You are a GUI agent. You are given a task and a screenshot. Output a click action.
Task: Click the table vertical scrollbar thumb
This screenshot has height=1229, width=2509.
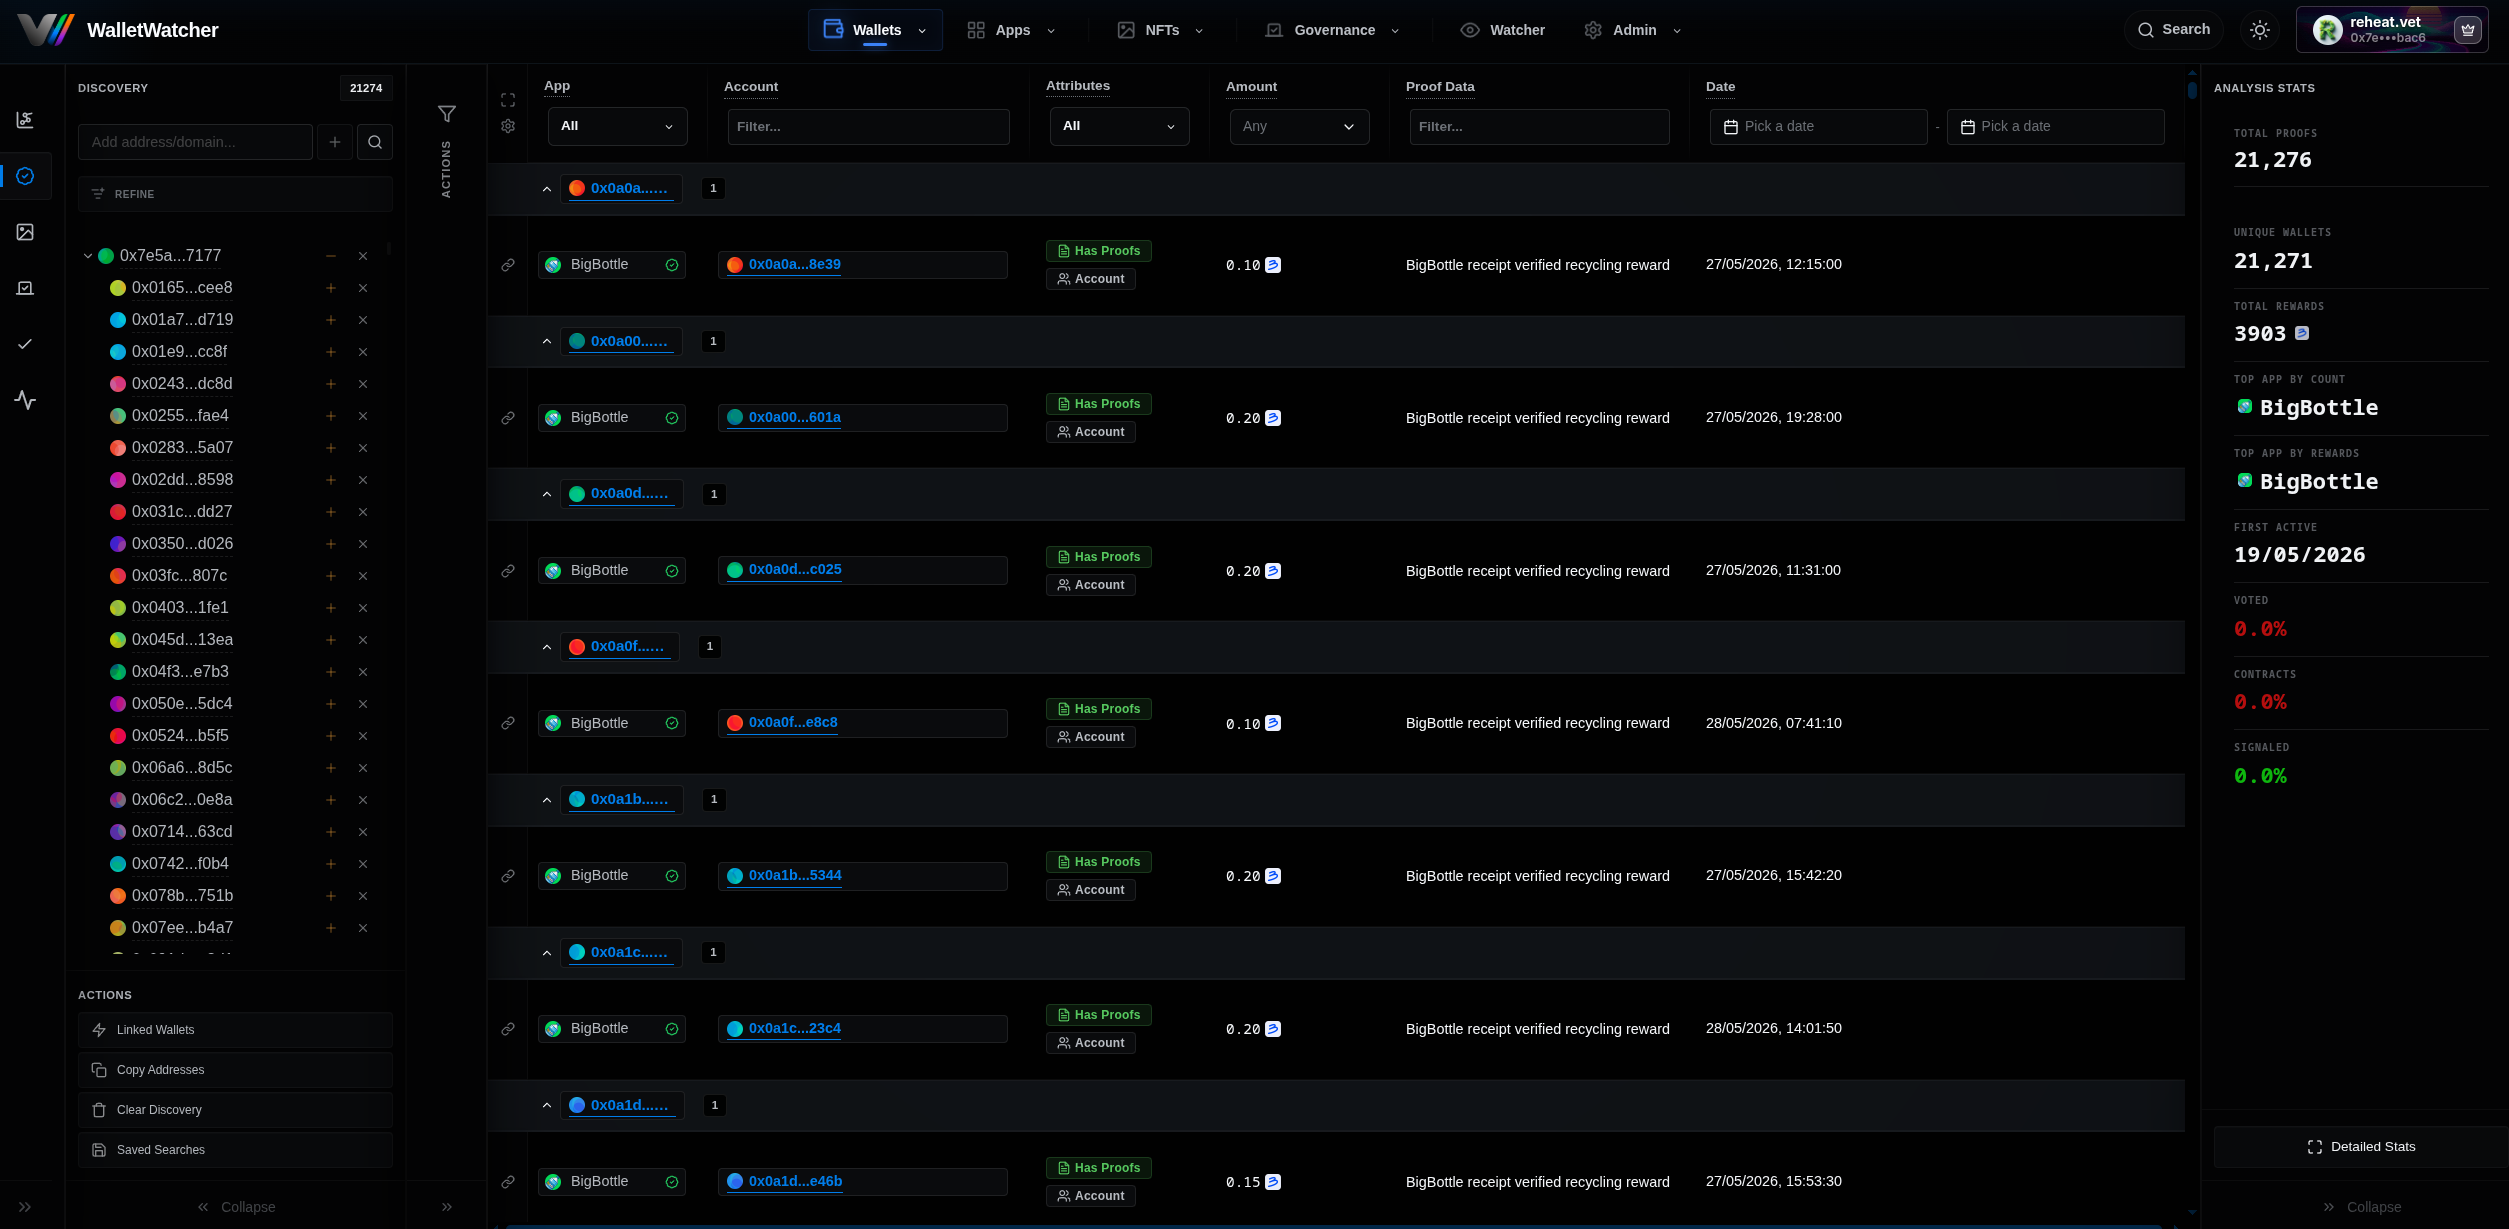tap(2192, 90)
